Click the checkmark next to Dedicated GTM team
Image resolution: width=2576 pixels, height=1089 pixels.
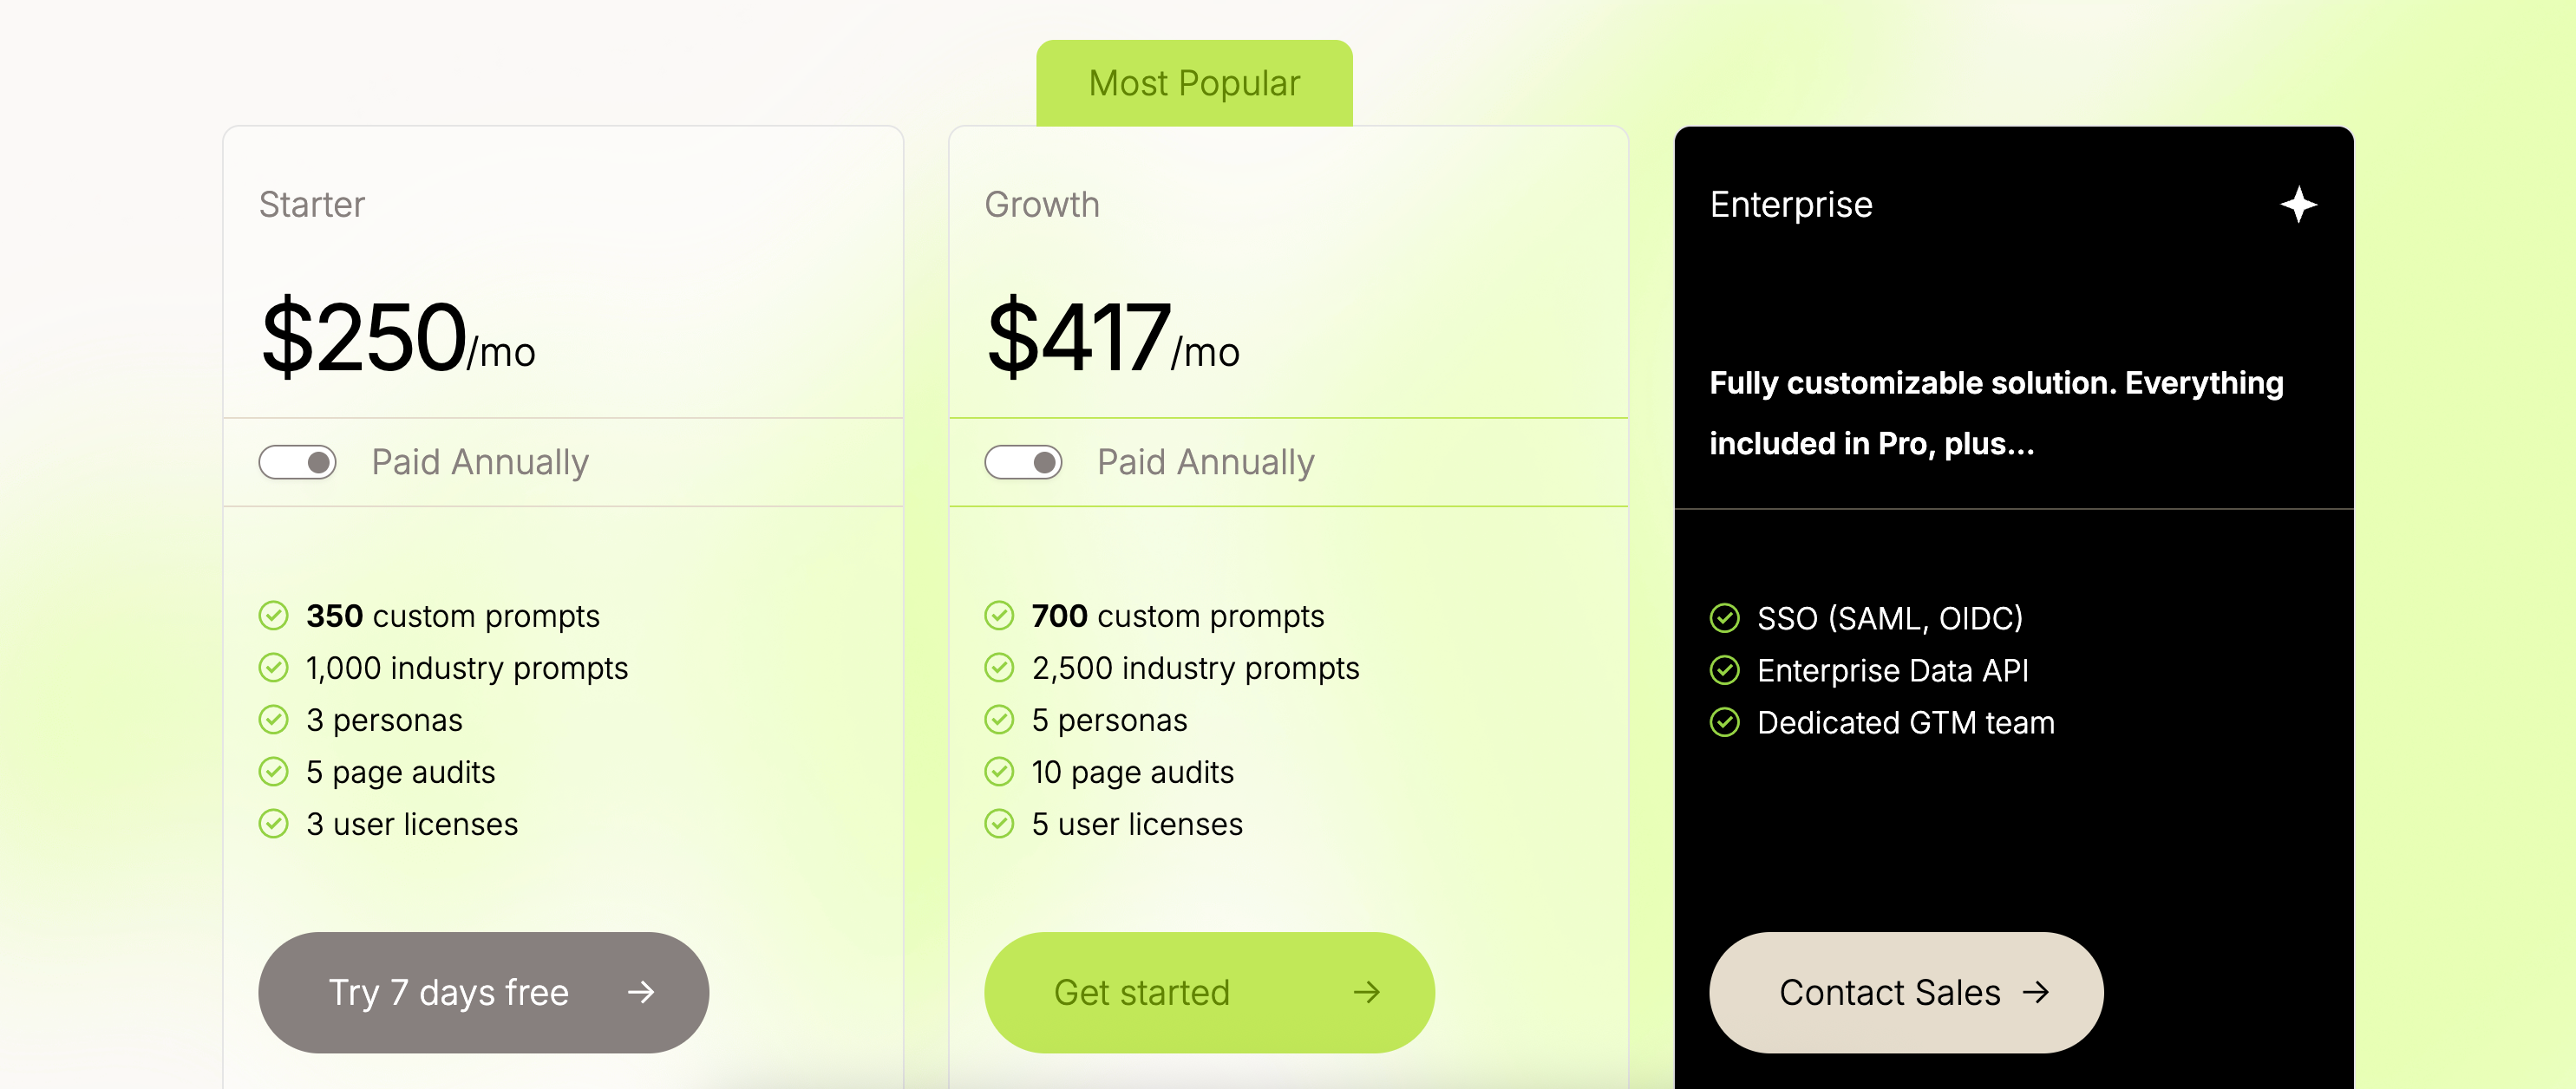(x=1725, y=721)
